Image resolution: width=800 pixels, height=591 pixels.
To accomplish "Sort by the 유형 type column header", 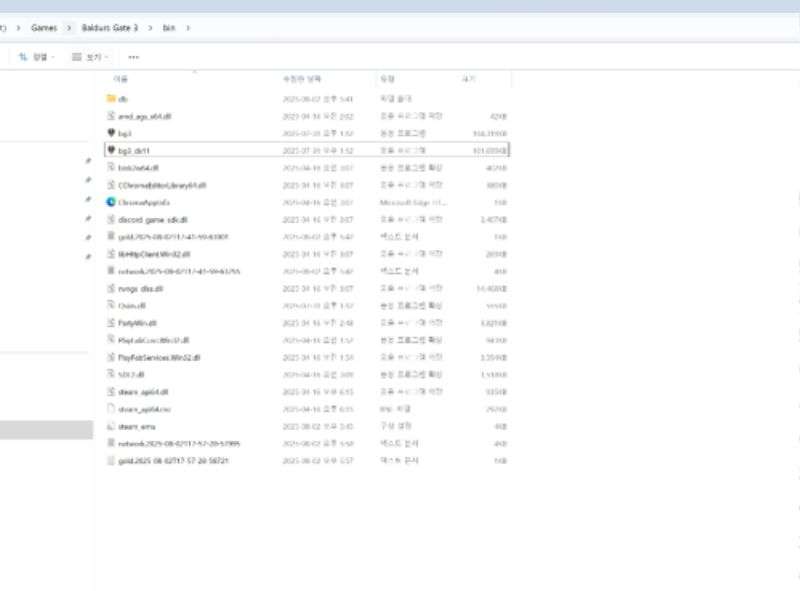I will 388,79.
